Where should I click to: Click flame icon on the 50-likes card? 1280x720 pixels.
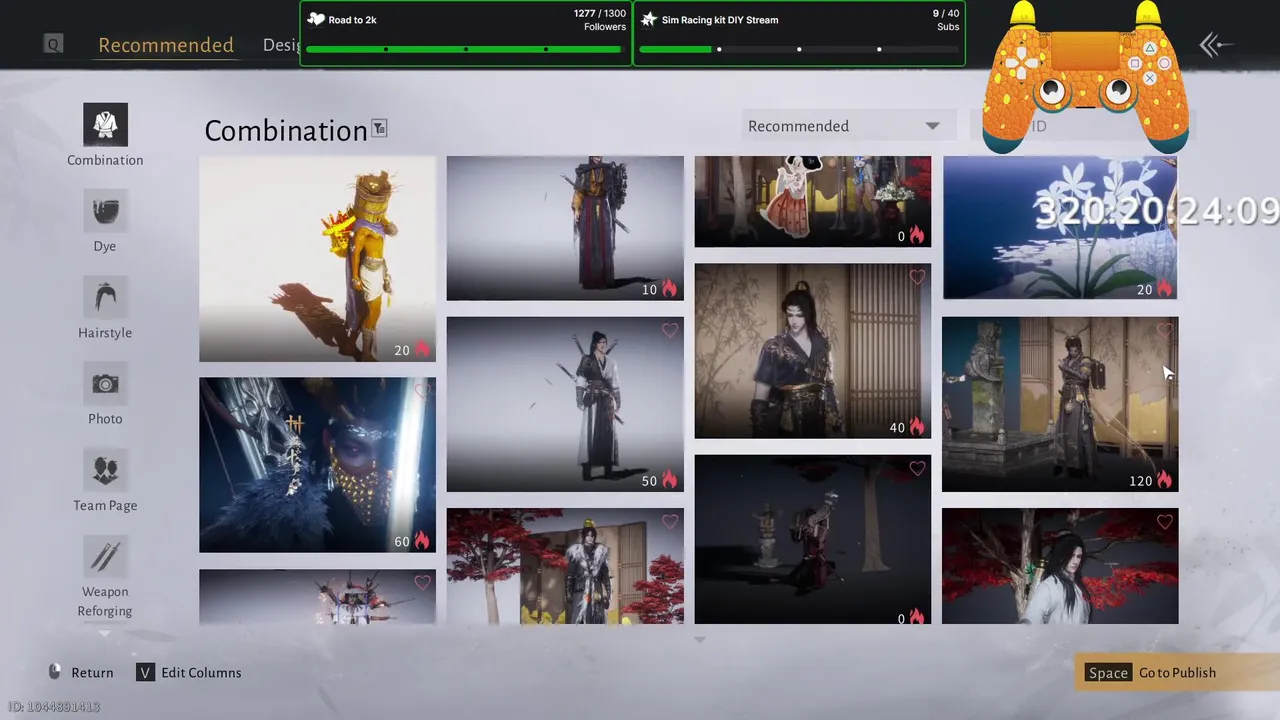(669, 480)
